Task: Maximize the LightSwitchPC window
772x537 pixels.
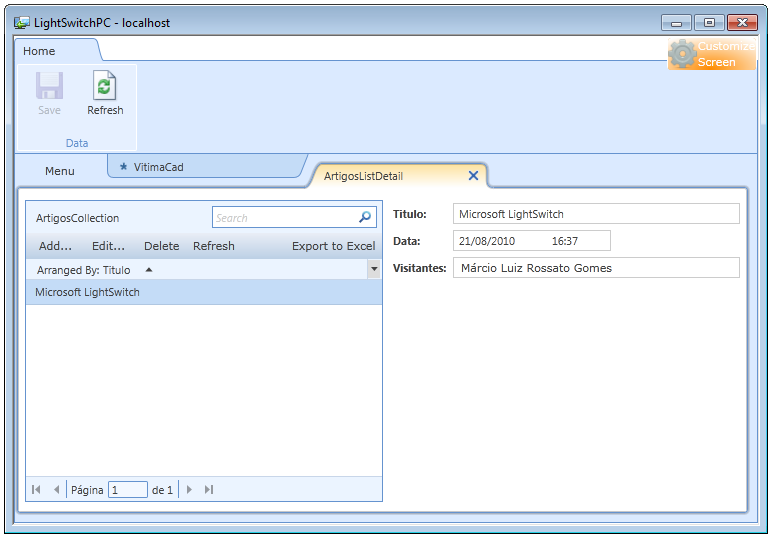Action: tap(709, 23)
